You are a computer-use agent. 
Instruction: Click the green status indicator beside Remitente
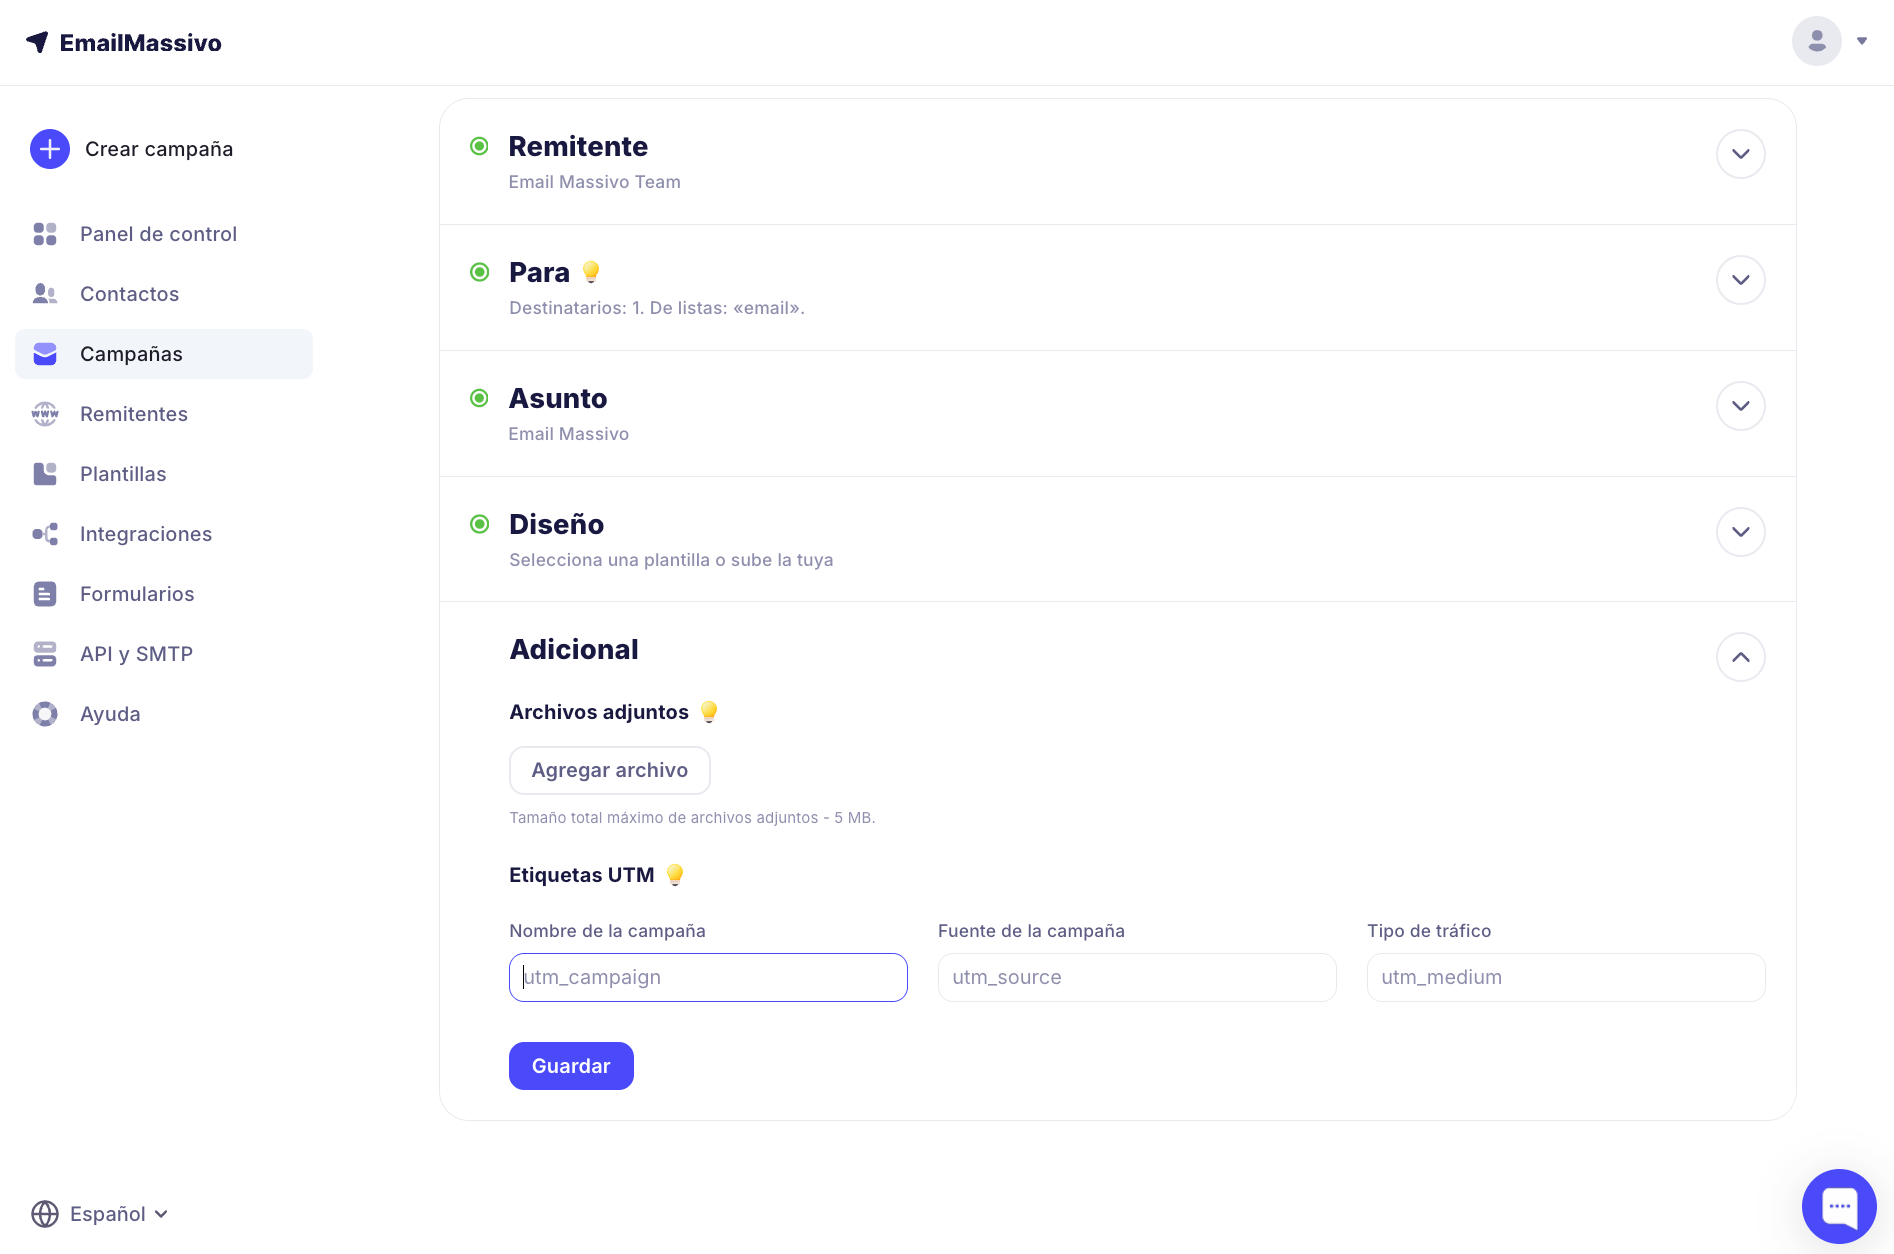[x=480, y=147]
